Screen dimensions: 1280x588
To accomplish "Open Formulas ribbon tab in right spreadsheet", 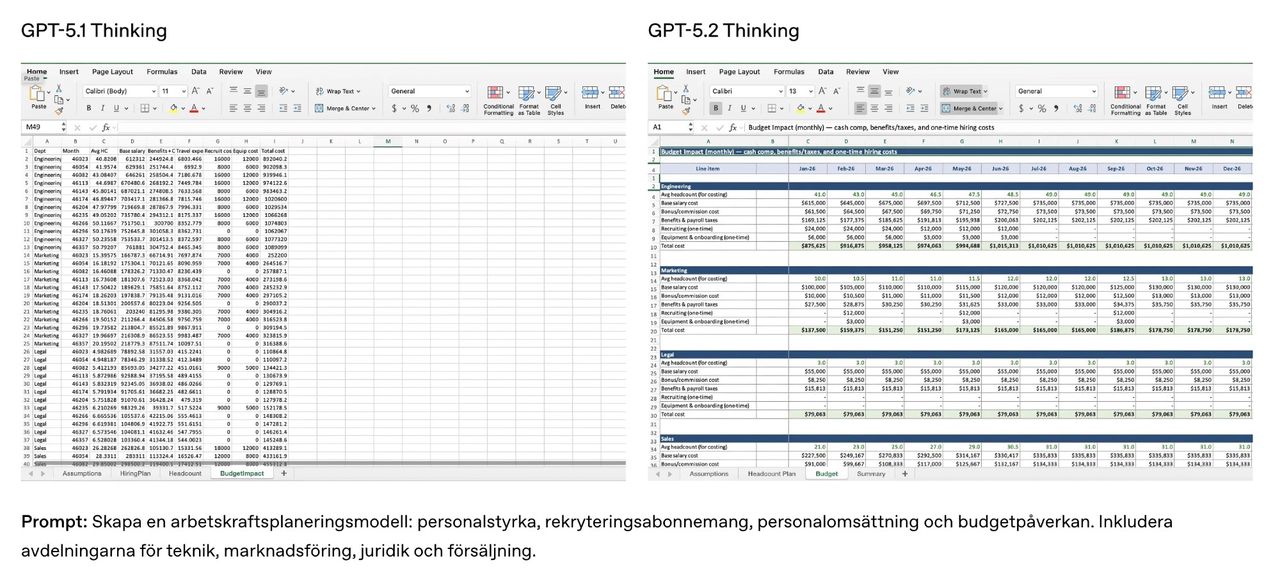I will tap(789, 72).
